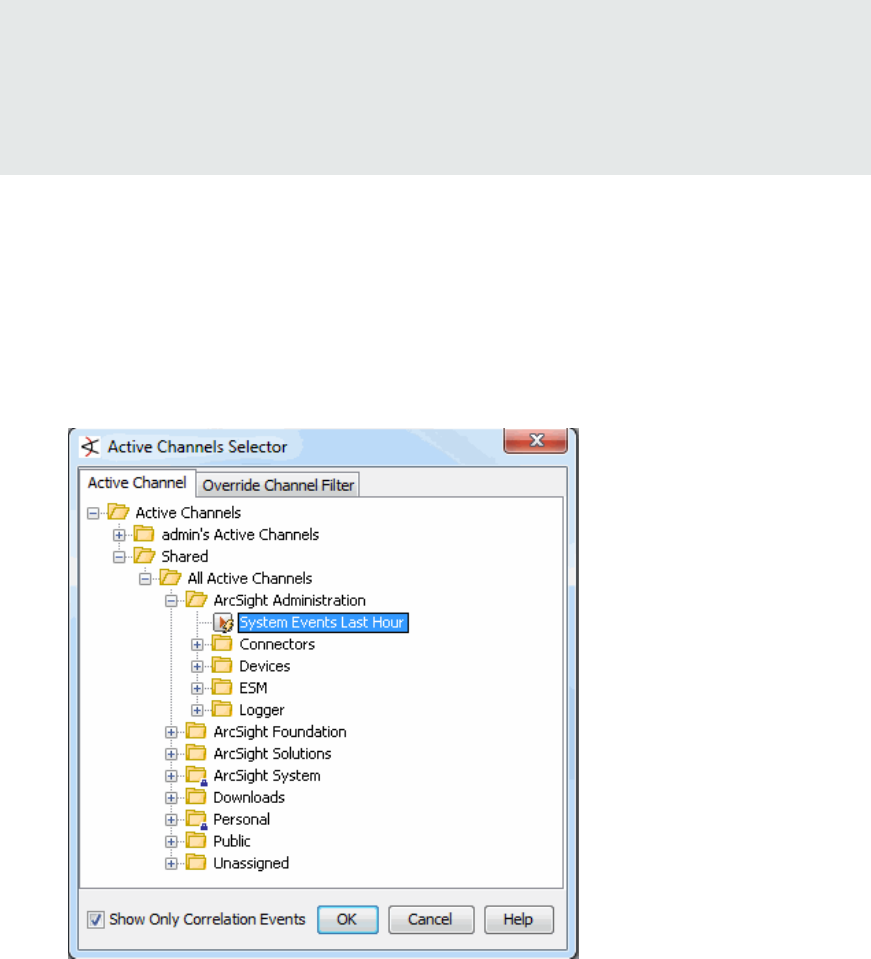Close the Active Channels Selector dialog
Screen dimensions: 871x959
tap(536, 440)
